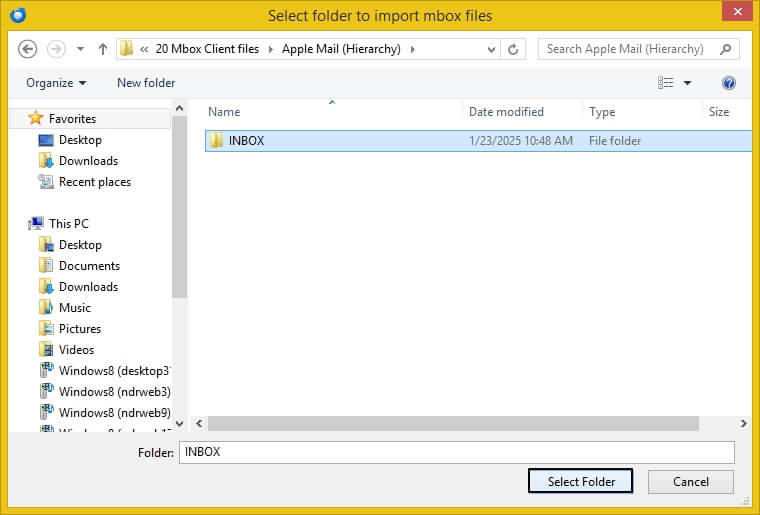
Task: Click the Folder name input field
Action: click(x=456, y=452)
